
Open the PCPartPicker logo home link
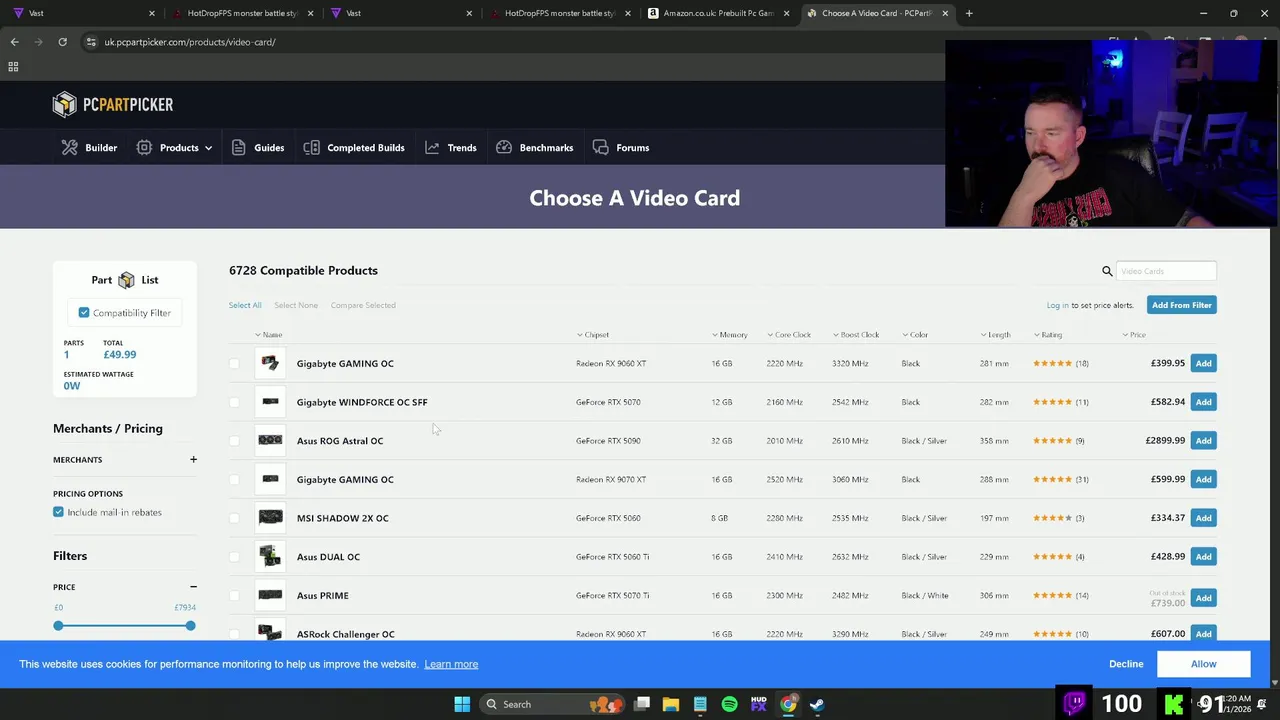tap(113, 104)
